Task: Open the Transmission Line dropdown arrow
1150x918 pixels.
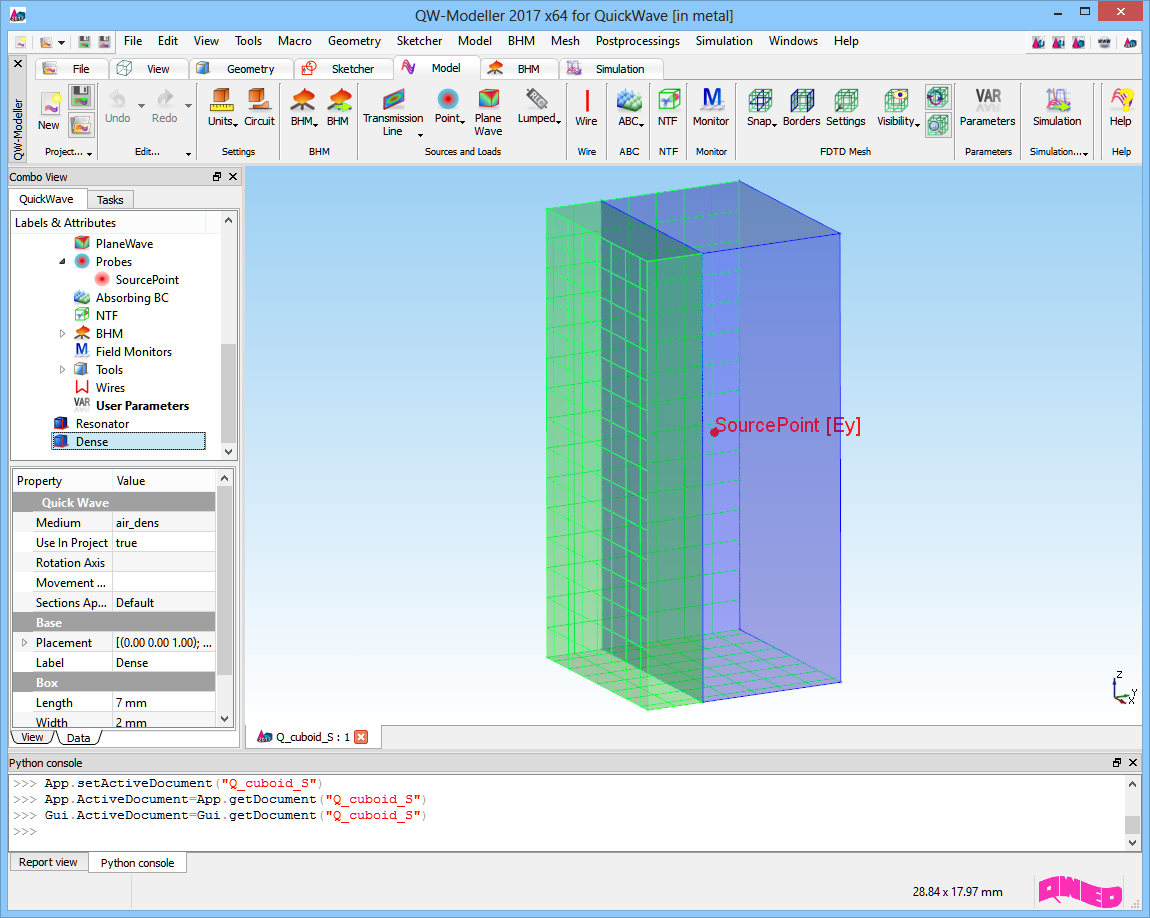Action: coord(420,135)
